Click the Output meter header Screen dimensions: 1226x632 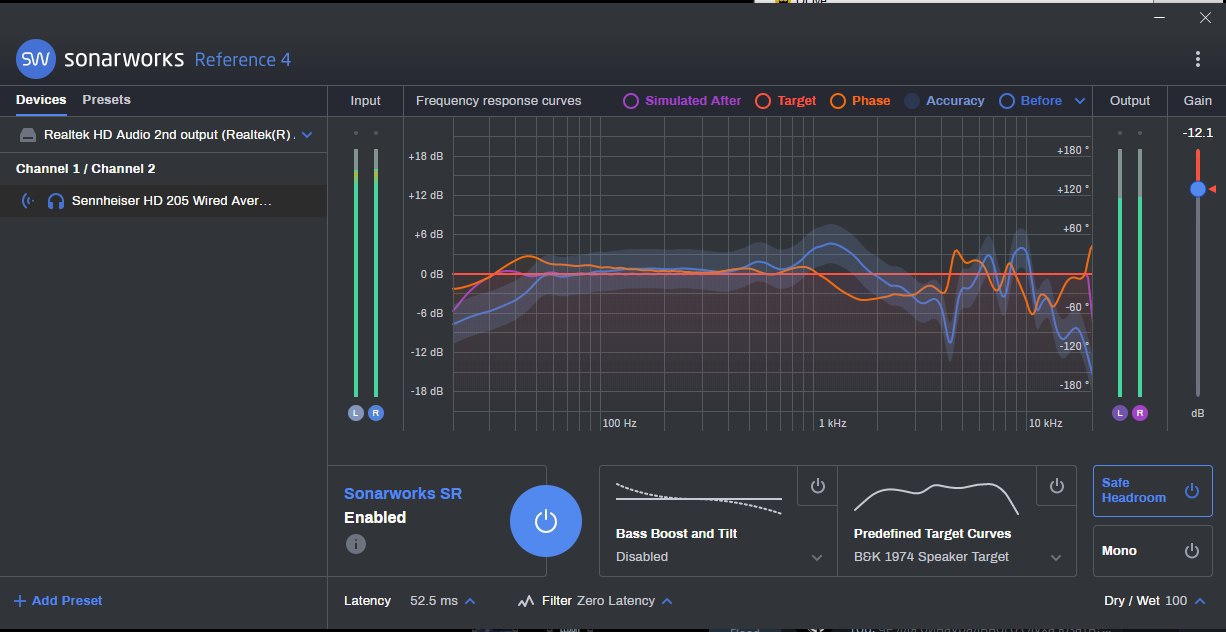click(1130, 101)
